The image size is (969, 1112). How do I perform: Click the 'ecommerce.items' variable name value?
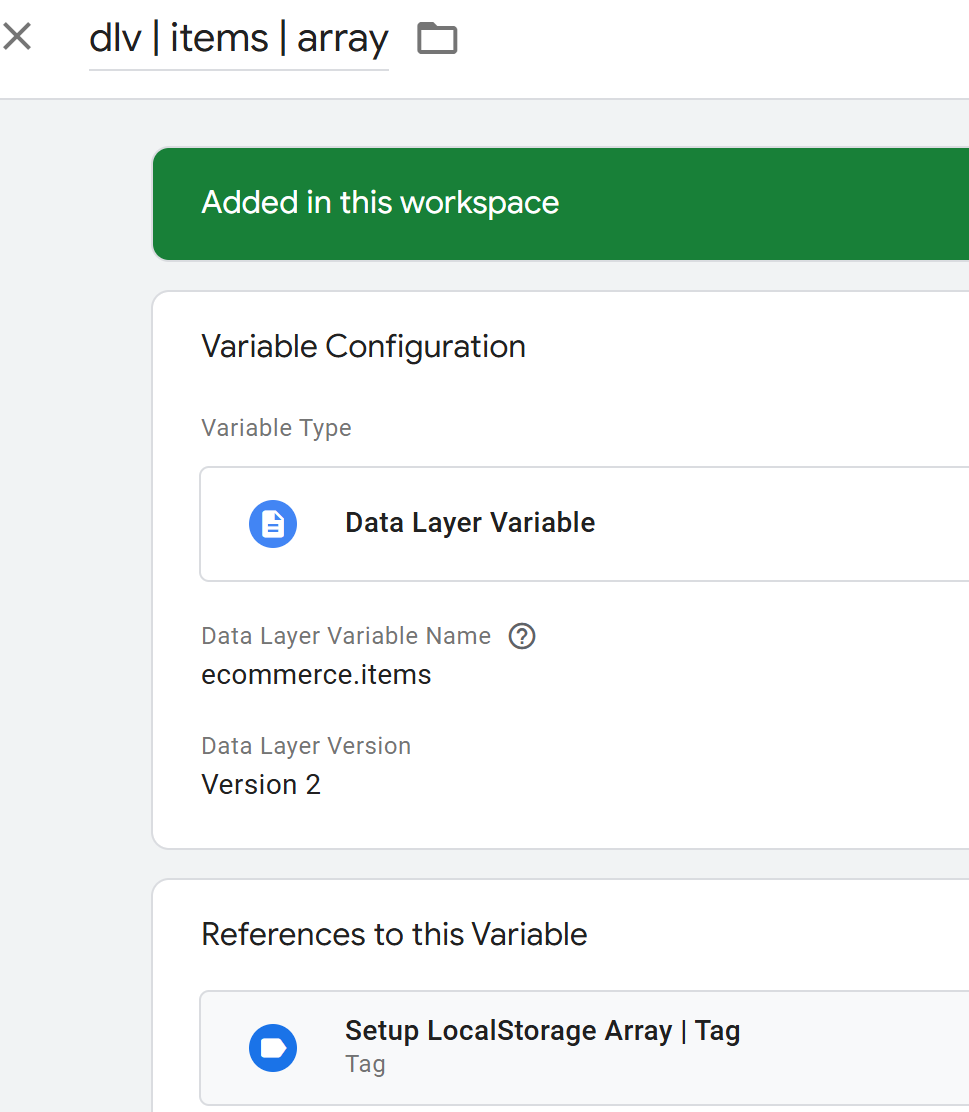click(x=316, y=675)
